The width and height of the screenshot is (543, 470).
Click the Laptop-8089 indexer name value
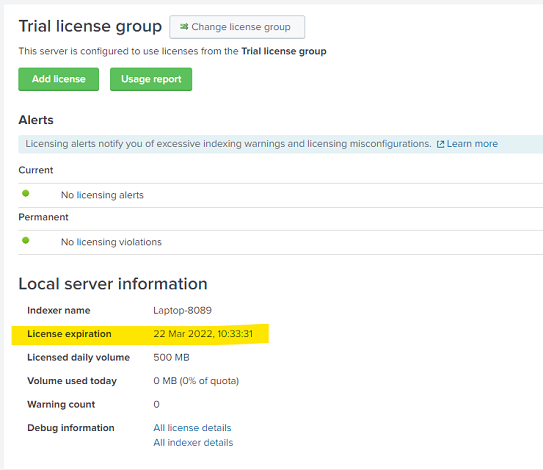(x=183, y=310)
